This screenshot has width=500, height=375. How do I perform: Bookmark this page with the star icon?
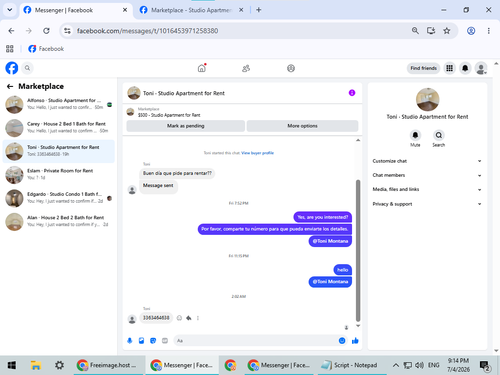click(447, 31)
